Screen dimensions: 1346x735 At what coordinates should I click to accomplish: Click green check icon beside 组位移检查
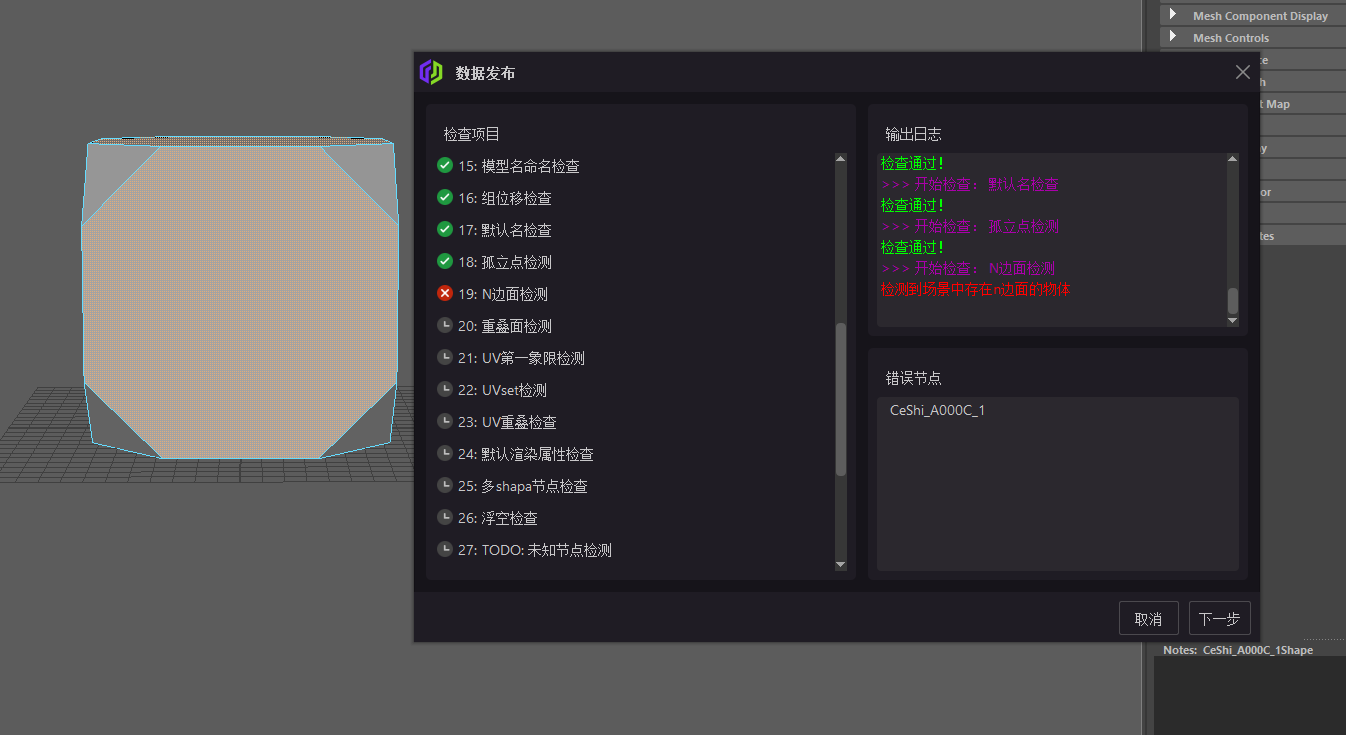click(444, 197)
